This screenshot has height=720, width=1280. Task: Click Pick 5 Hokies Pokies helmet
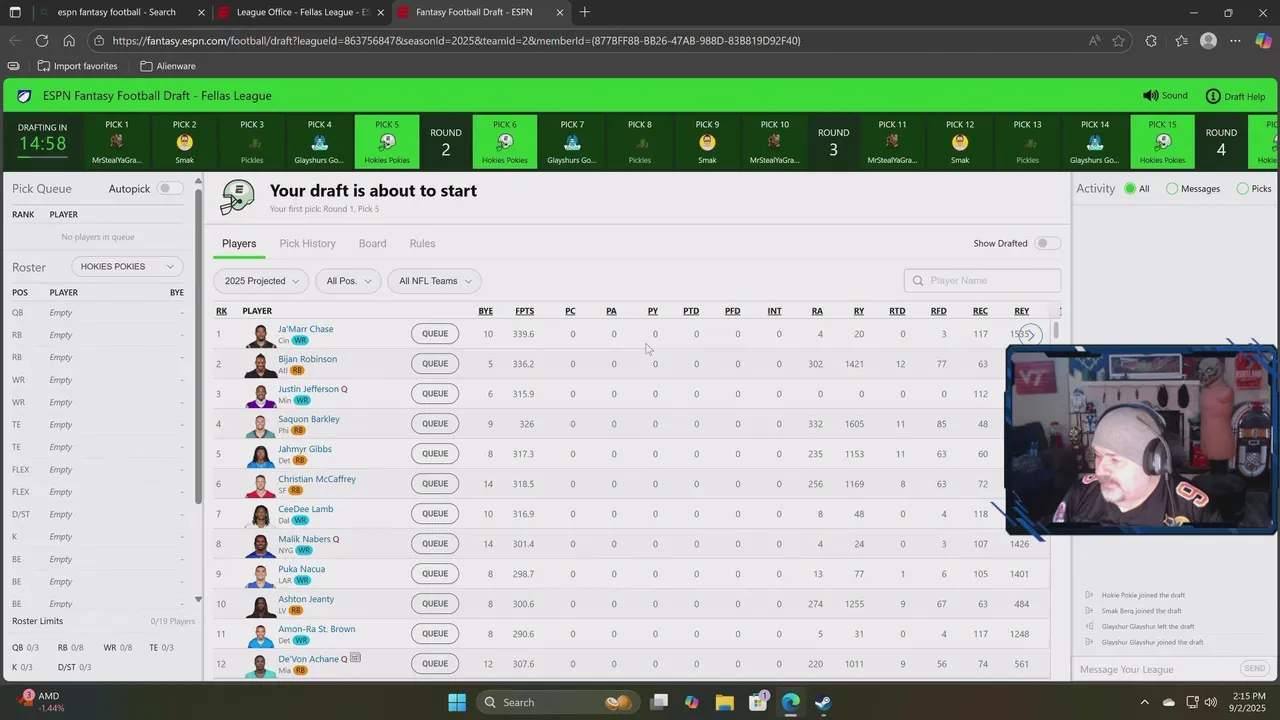click(387, 142)
